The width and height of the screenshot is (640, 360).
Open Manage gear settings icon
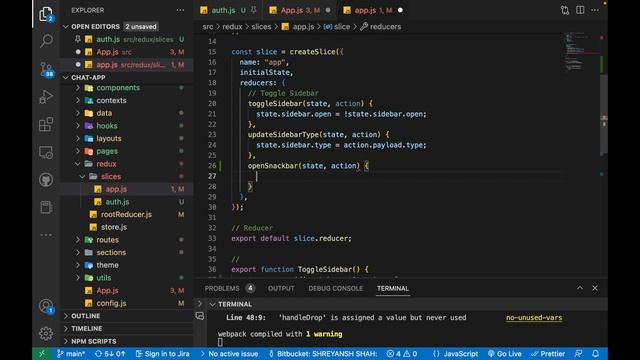click(46, 333)
